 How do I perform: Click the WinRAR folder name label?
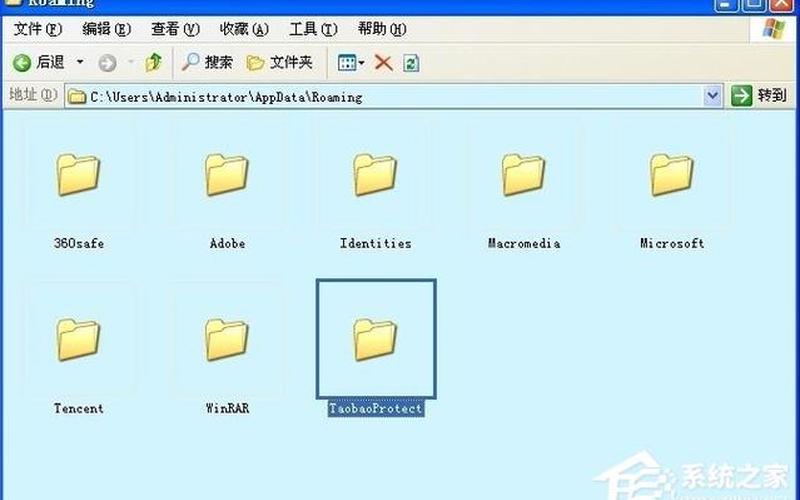point(227,408)
